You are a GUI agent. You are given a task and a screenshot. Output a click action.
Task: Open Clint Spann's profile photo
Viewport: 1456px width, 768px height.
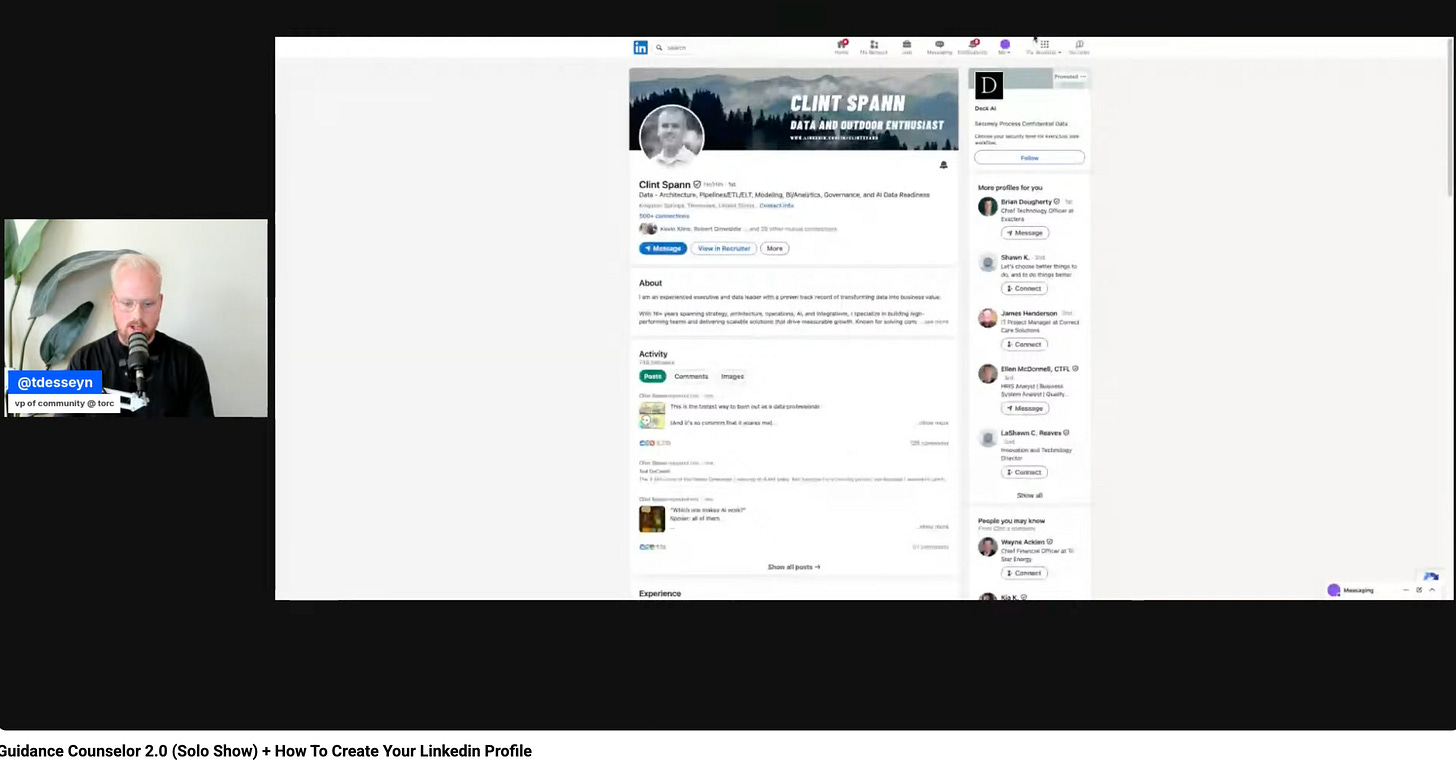click(672, 136)
